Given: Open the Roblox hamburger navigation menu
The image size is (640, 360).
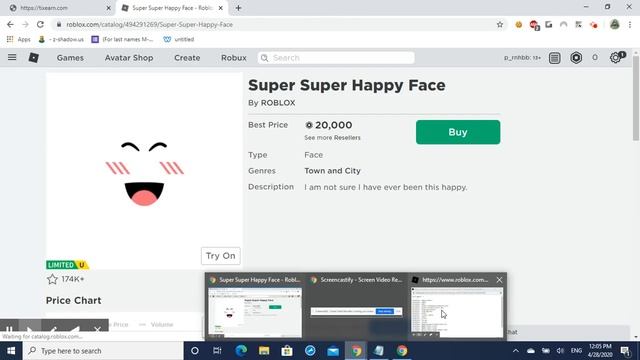Looking at the screenshot, I should 12,58.
